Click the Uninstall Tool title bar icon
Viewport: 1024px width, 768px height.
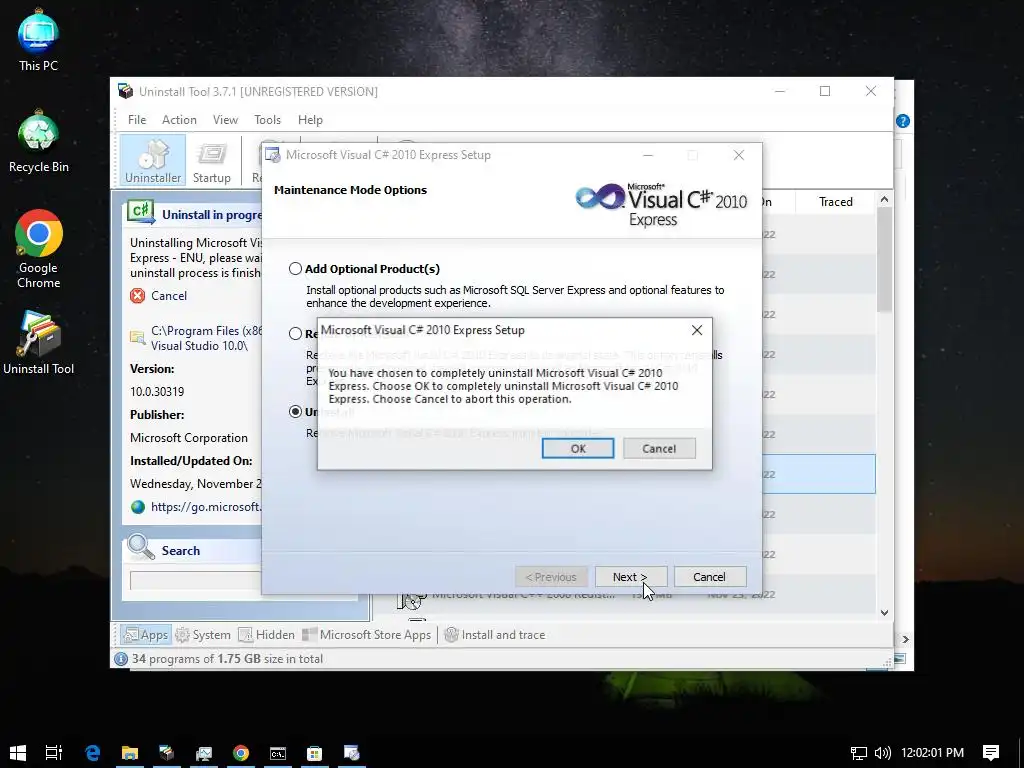(125, 91)
